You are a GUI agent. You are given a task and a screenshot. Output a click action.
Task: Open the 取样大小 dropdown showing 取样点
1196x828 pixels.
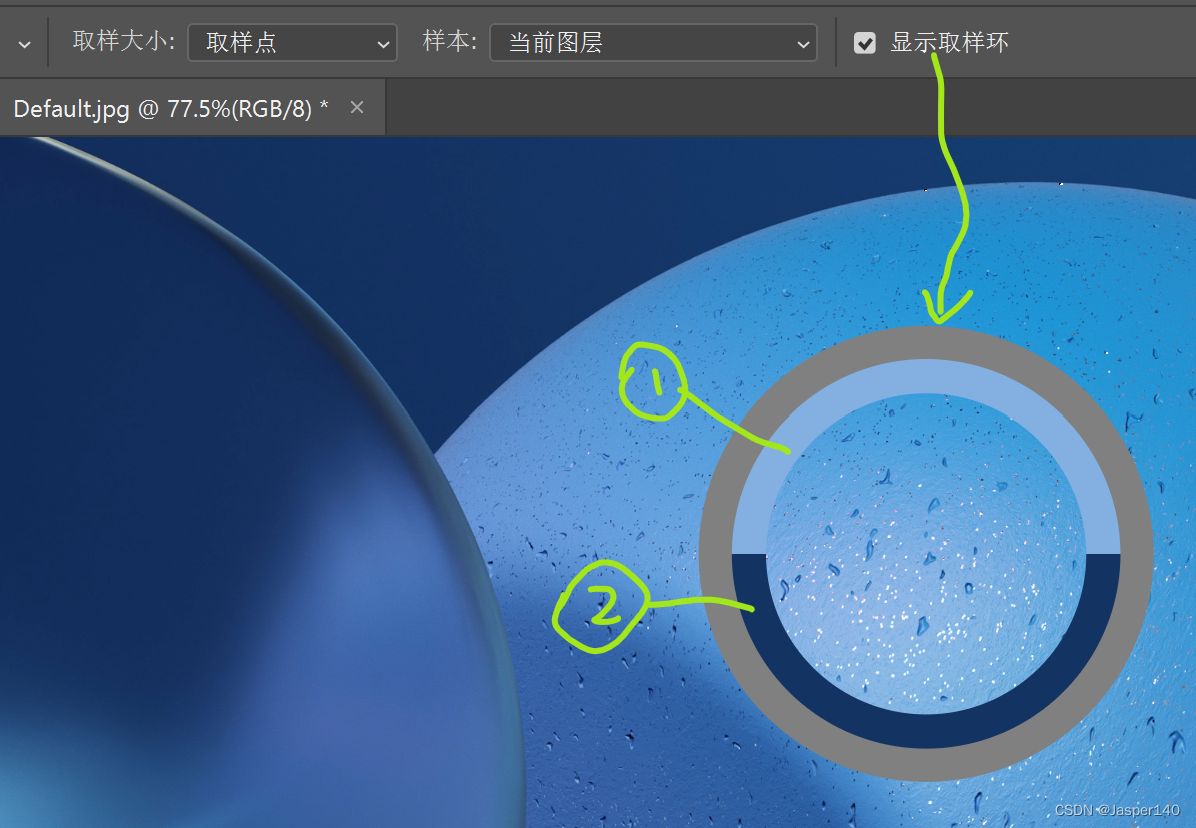pos(292,43)
